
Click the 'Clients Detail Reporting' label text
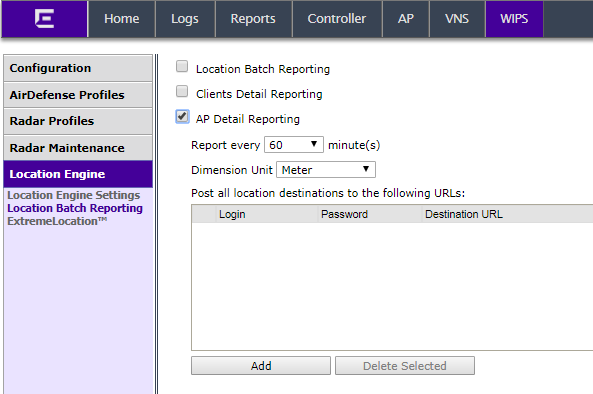[x=259, y=94]
